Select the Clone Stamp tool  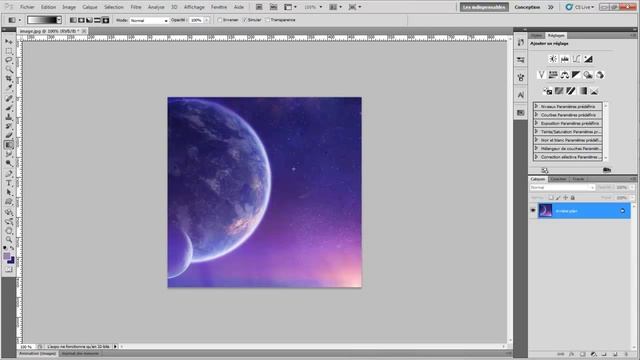[9, 117]
